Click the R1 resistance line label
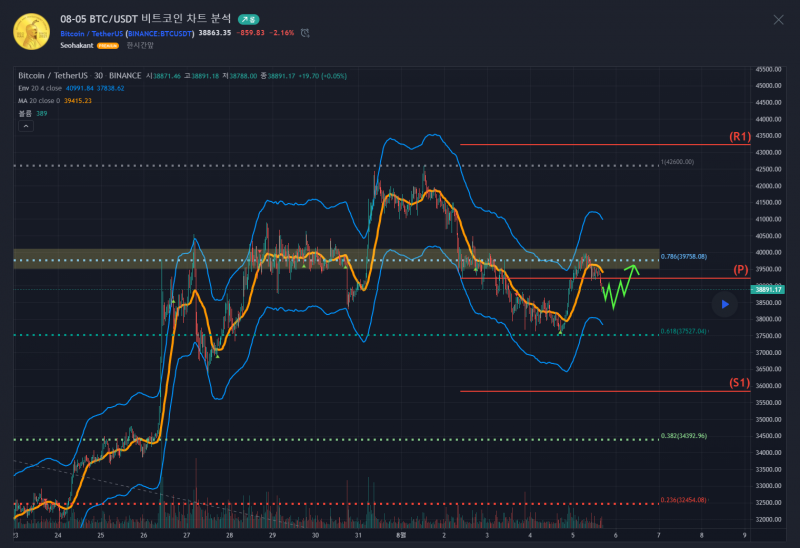The image size is (800, 548). tap(739, 136)
